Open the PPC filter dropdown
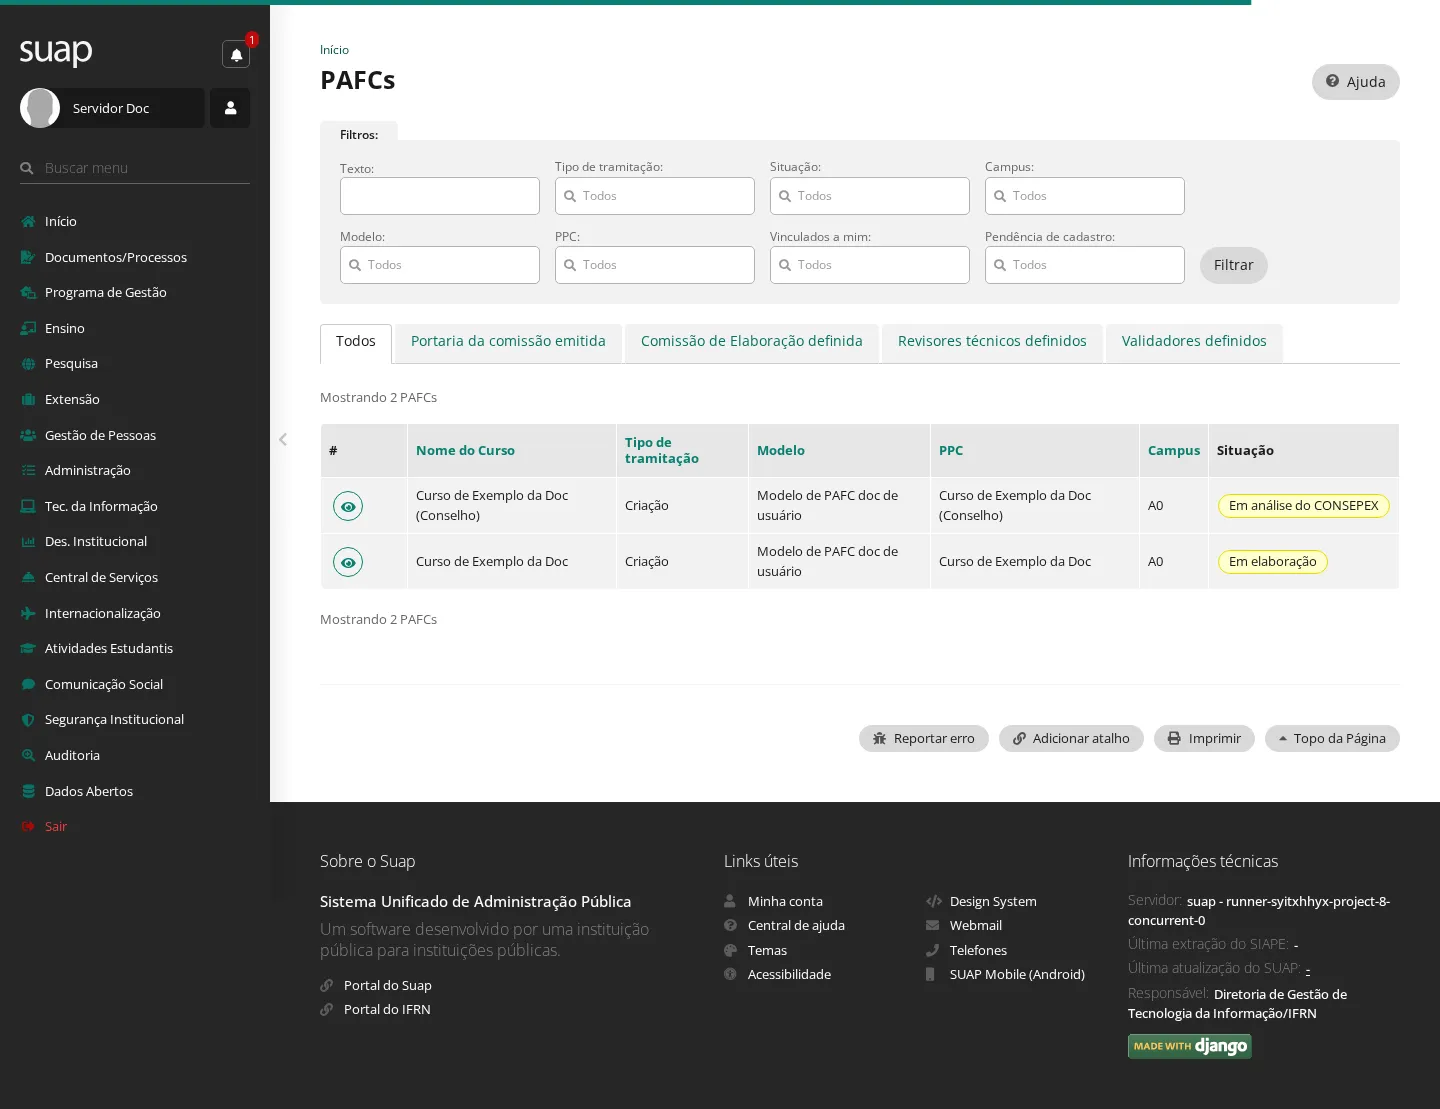 655,265
